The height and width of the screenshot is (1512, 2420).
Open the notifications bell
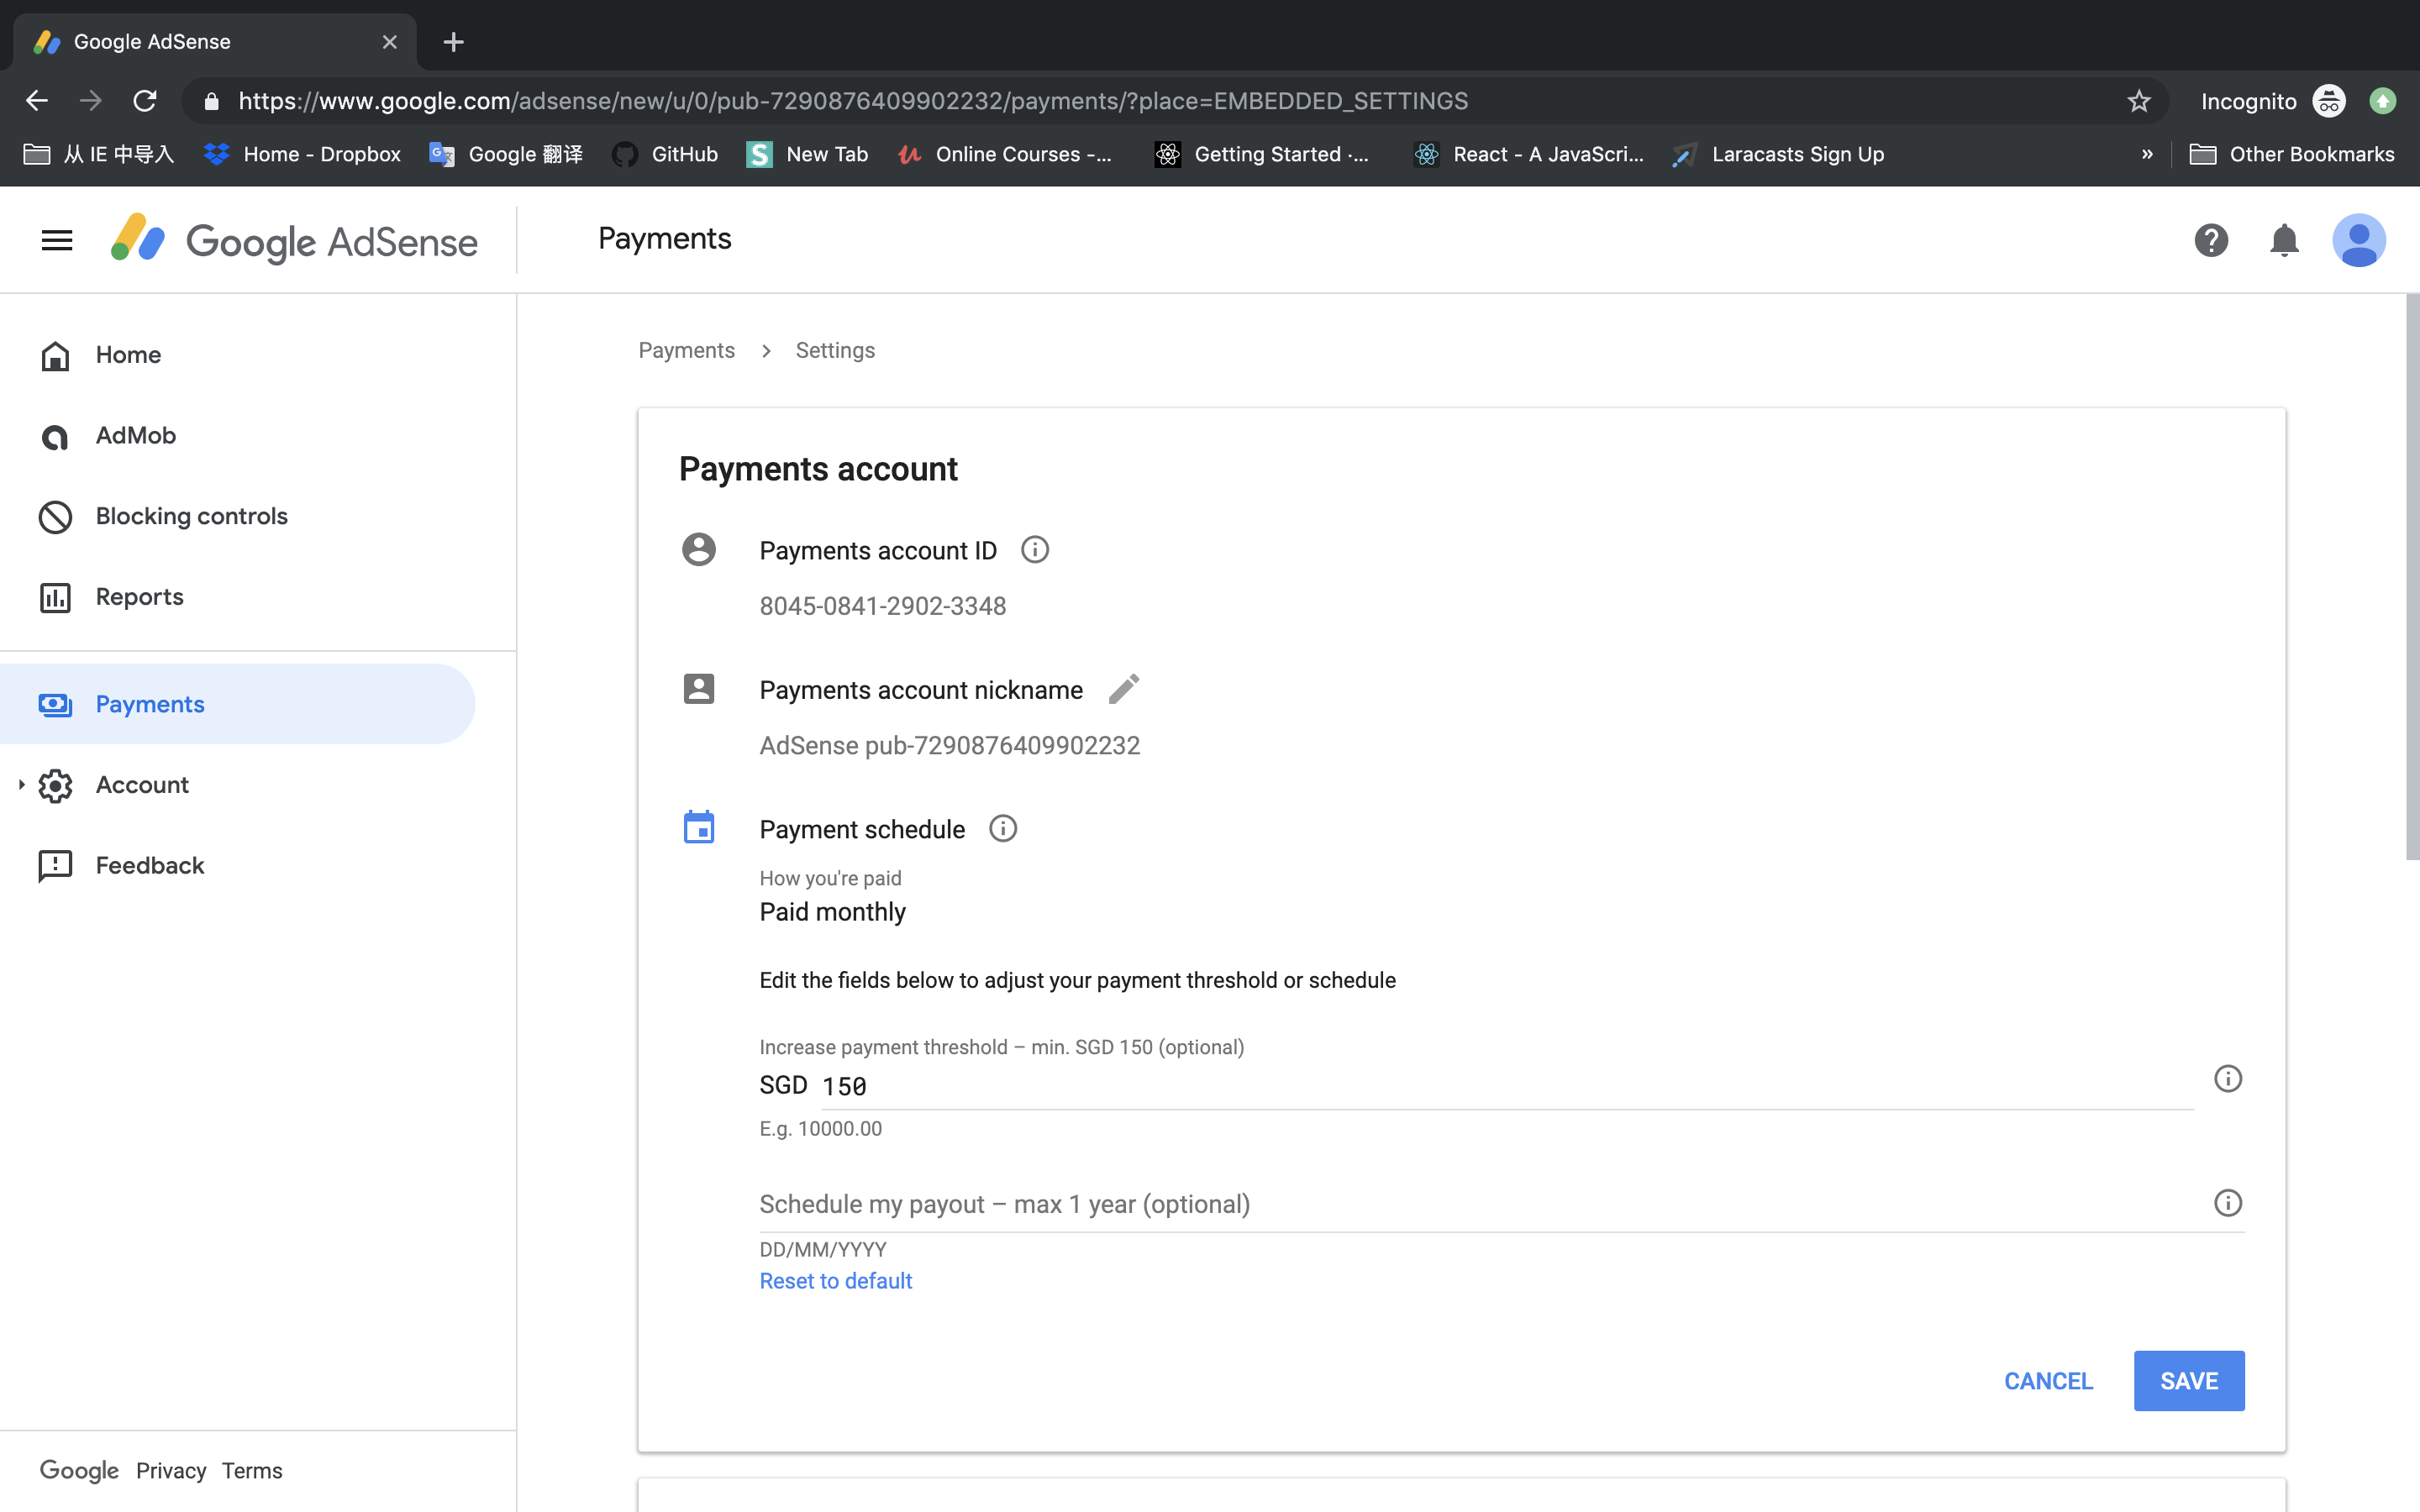(x=2284, y=240)
